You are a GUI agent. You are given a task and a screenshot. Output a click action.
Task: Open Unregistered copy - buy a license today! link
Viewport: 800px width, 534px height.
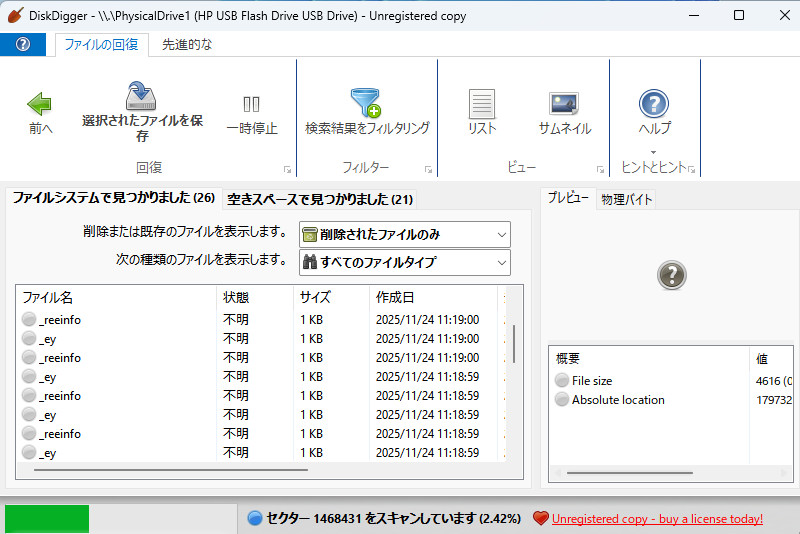[x=657, y=519]
